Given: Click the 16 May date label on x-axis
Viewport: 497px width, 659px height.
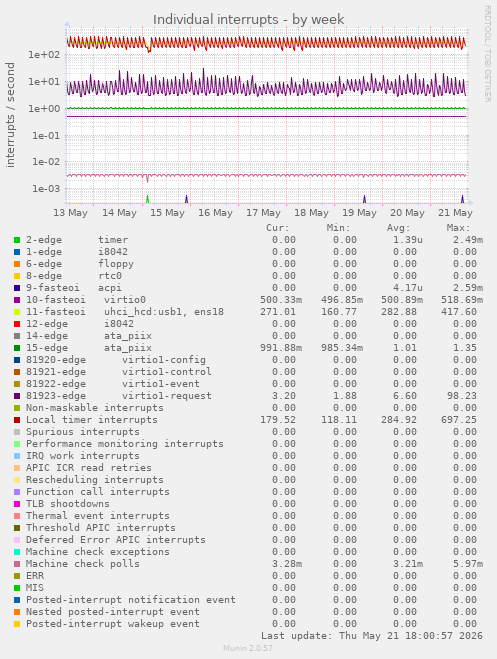Looking at the screenshot, I should tap(216, 213).
